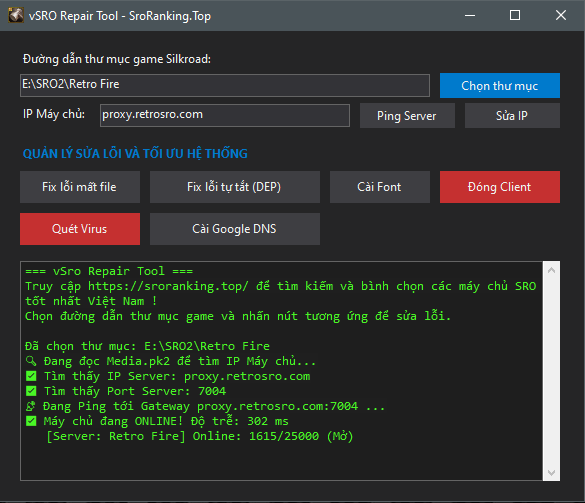Viewport: 585px width, 503px height.
Task: Click the log line === vSro Repair Tool ===
Action: 109,271
